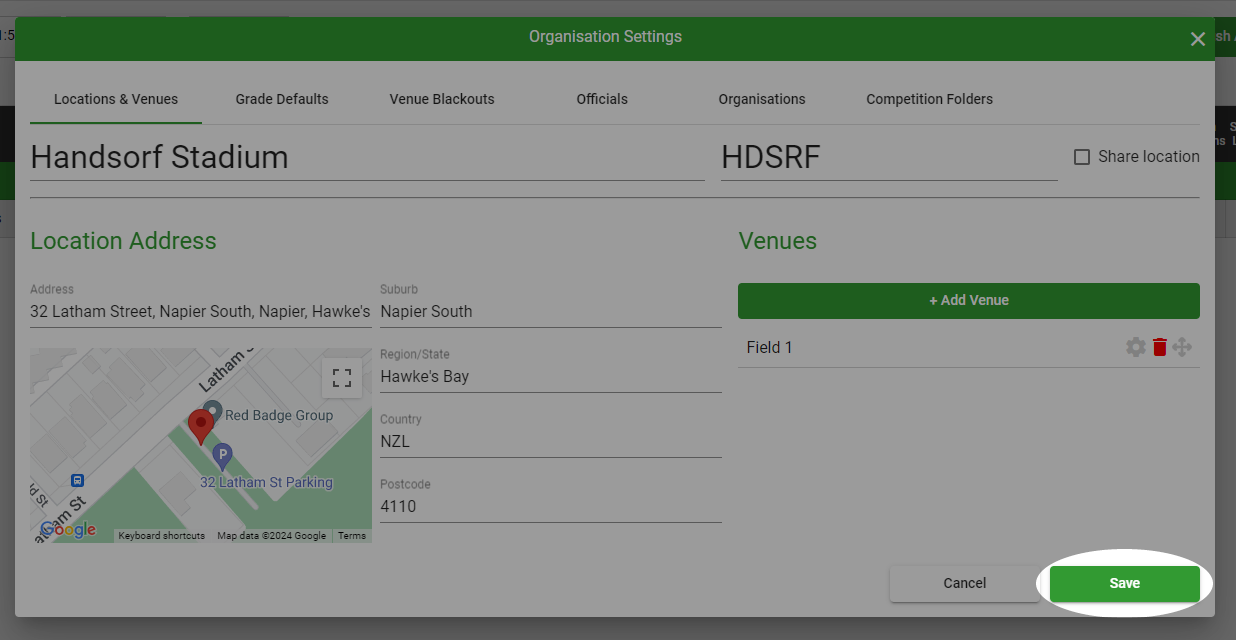This screenshot has height=640, width=1236.
Task: Click the Red Badge Group map marker
Action: [x=212, y=411]
